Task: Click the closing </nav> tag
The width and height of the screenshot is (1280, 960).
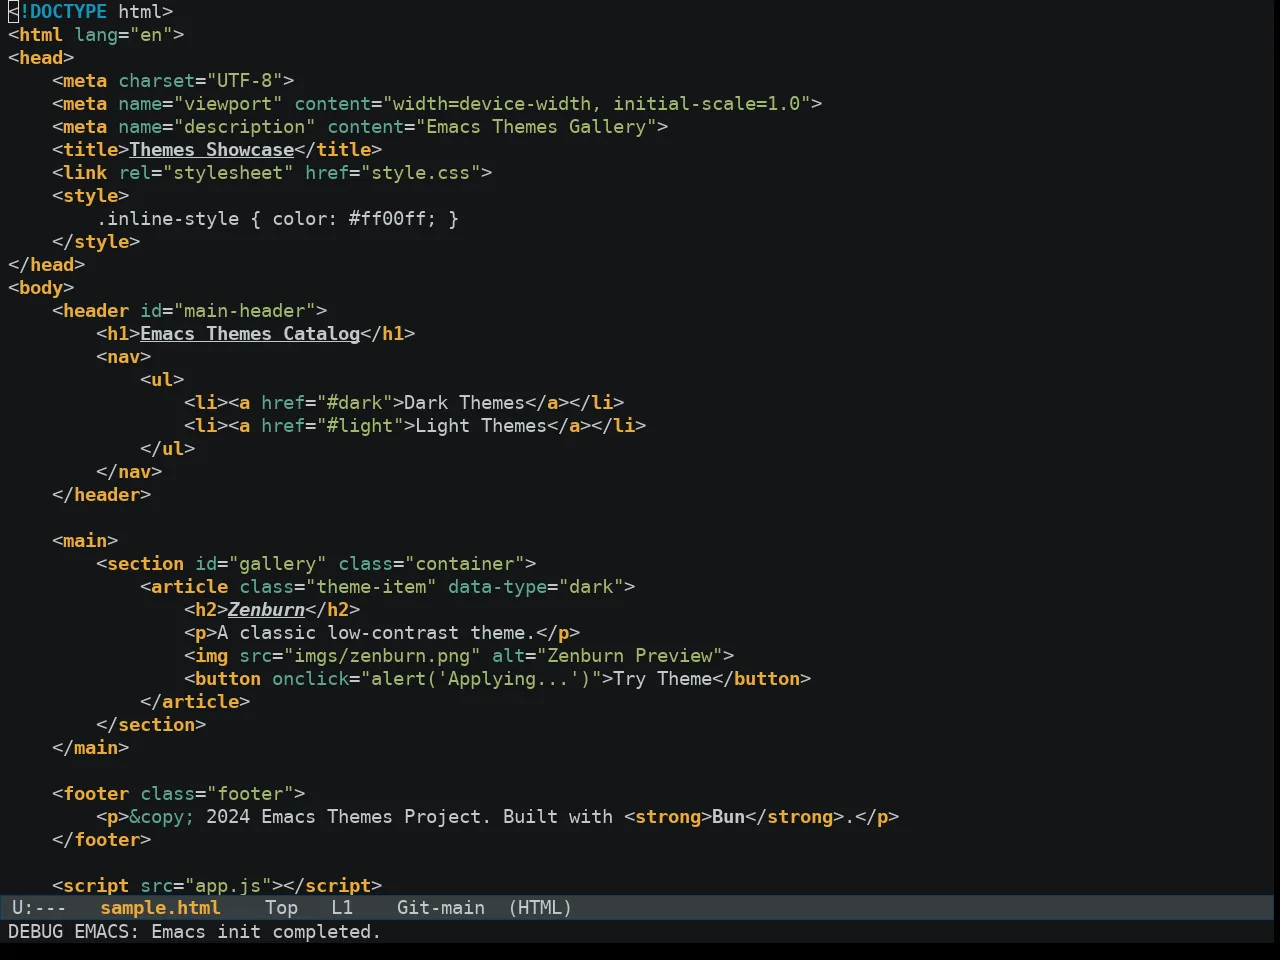Action: [x=129, y=472]
